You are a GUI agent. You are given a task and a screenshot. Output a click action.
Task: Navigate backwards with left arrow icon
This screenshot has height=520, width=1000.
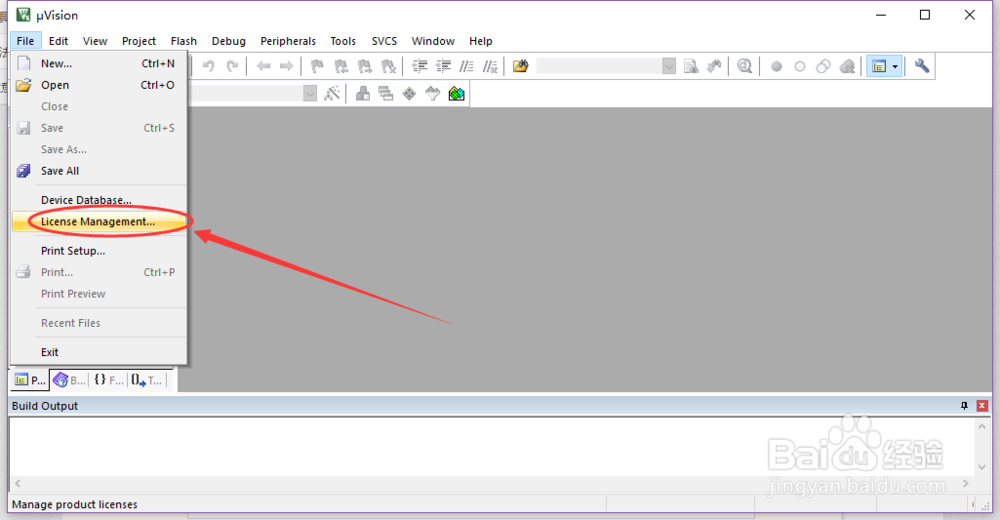pyautogui.click(x=263, y=66)
